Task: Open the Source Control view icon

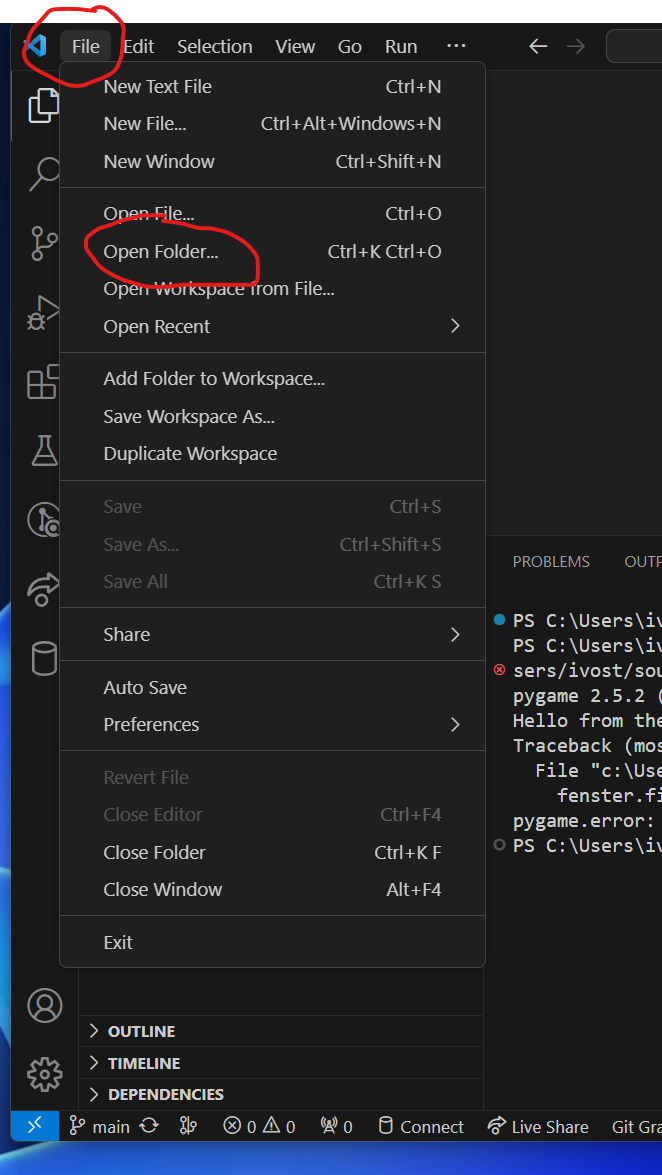Action: (x=43, y=242)
